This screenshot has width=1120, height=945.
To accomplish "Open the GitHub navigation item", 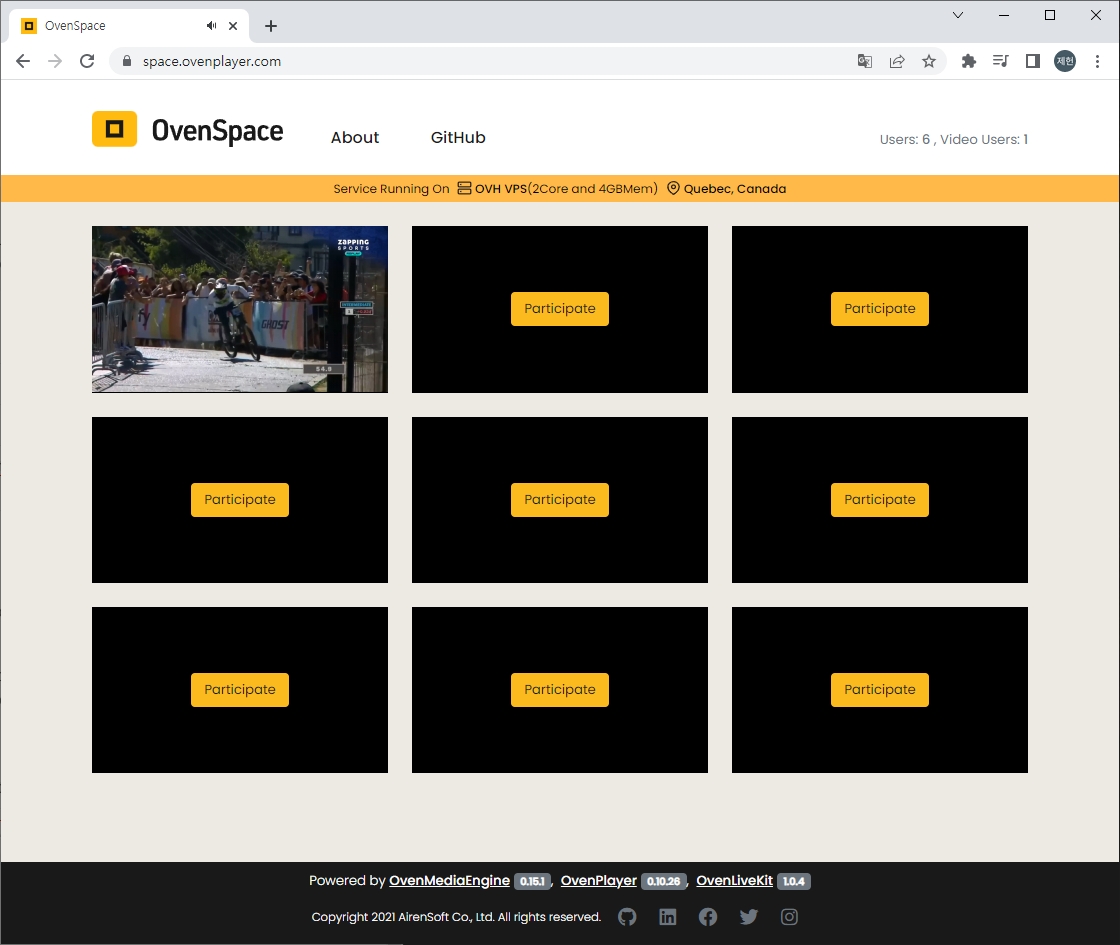I will pos(458,138).
